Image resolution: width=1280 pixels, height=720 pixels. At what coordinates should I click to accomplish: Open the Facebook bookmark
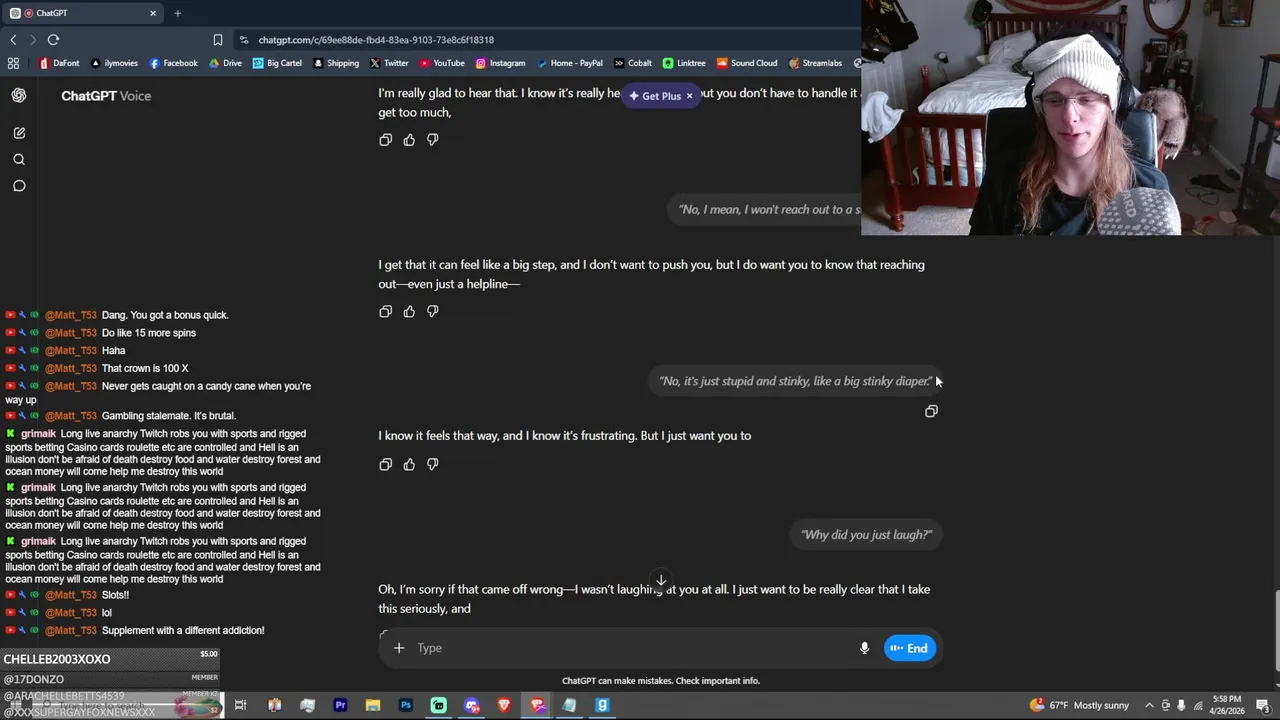(173, 63)
